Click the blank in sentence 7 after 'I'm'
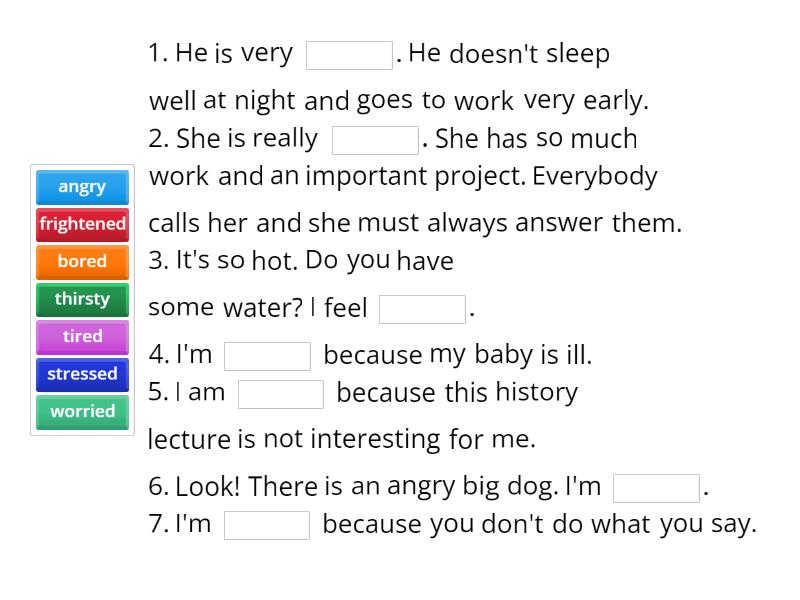The image size is (800, 600). point(268,524)
